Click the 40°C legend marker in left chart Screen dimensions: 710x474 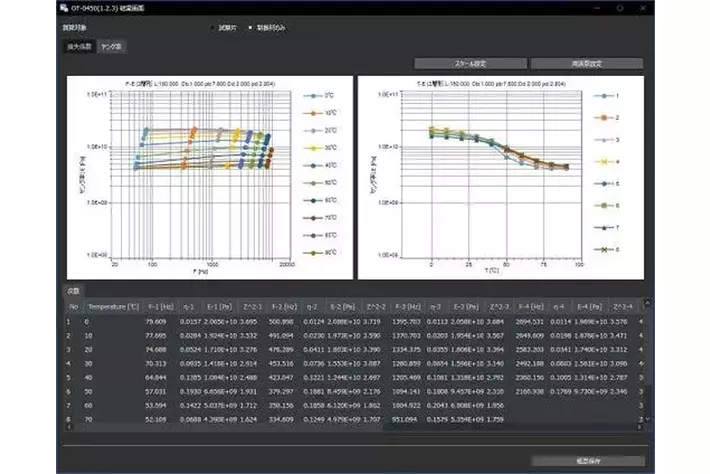pyautogui.click(x=311, y=166)
